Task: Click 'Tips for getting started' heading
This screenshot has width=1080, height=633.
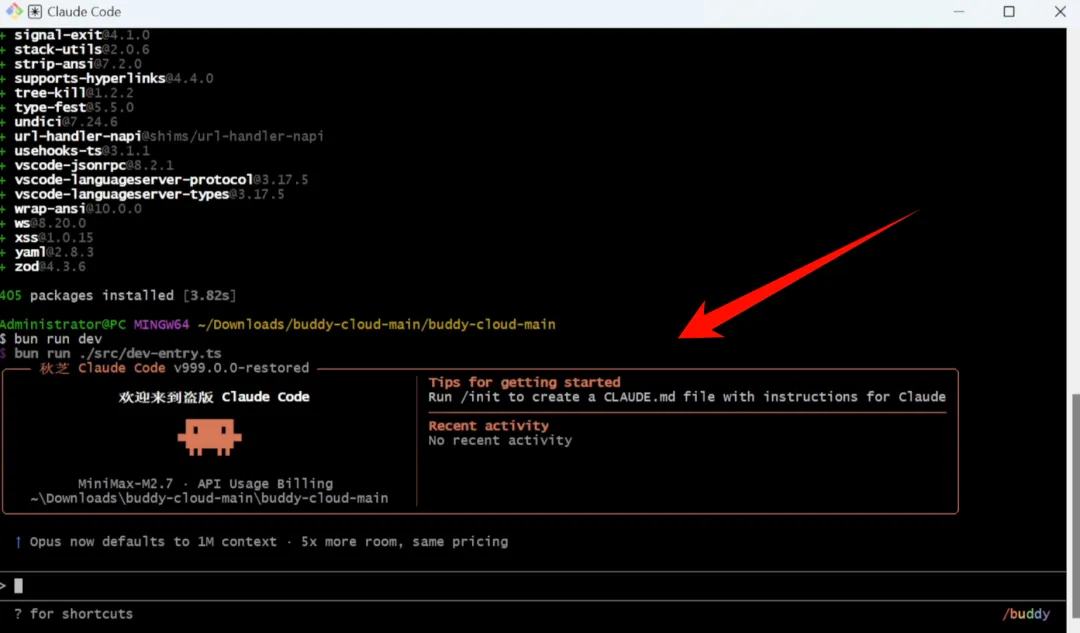Action: click(x=524, y=382)
